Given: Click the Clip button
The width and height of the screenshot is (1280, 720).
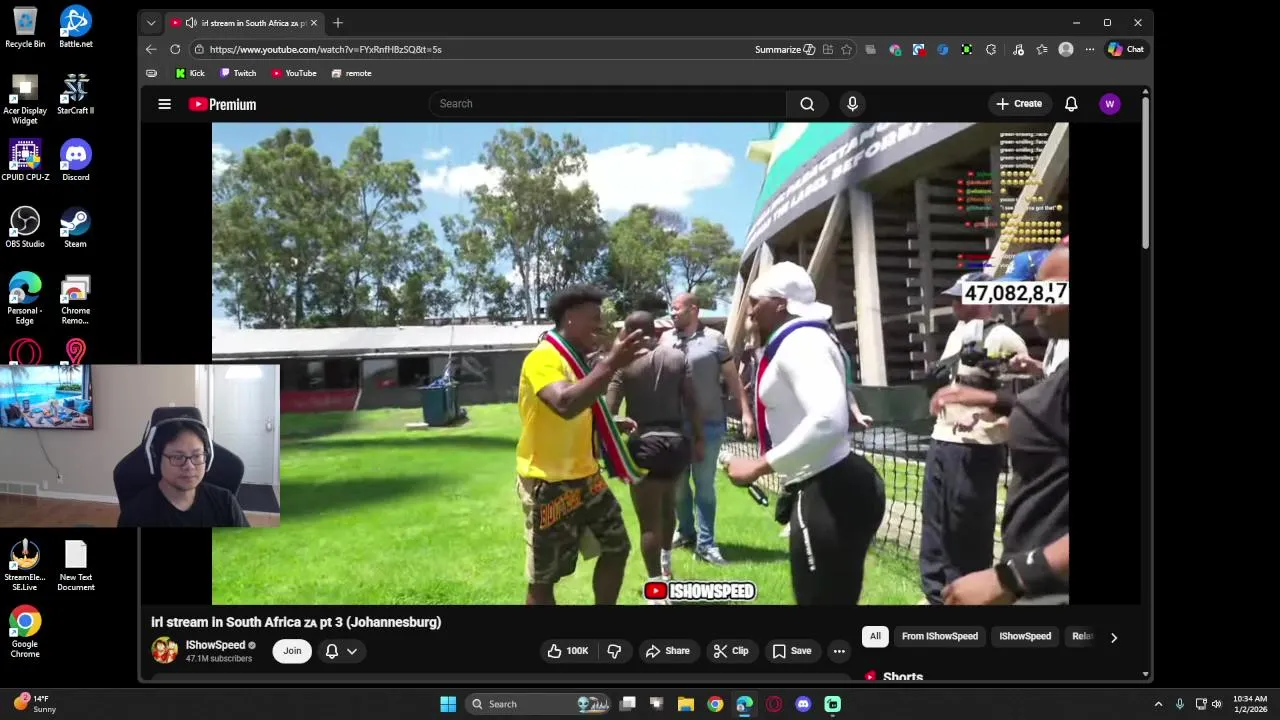Looking at the screenshot, I should pos(730,651).
